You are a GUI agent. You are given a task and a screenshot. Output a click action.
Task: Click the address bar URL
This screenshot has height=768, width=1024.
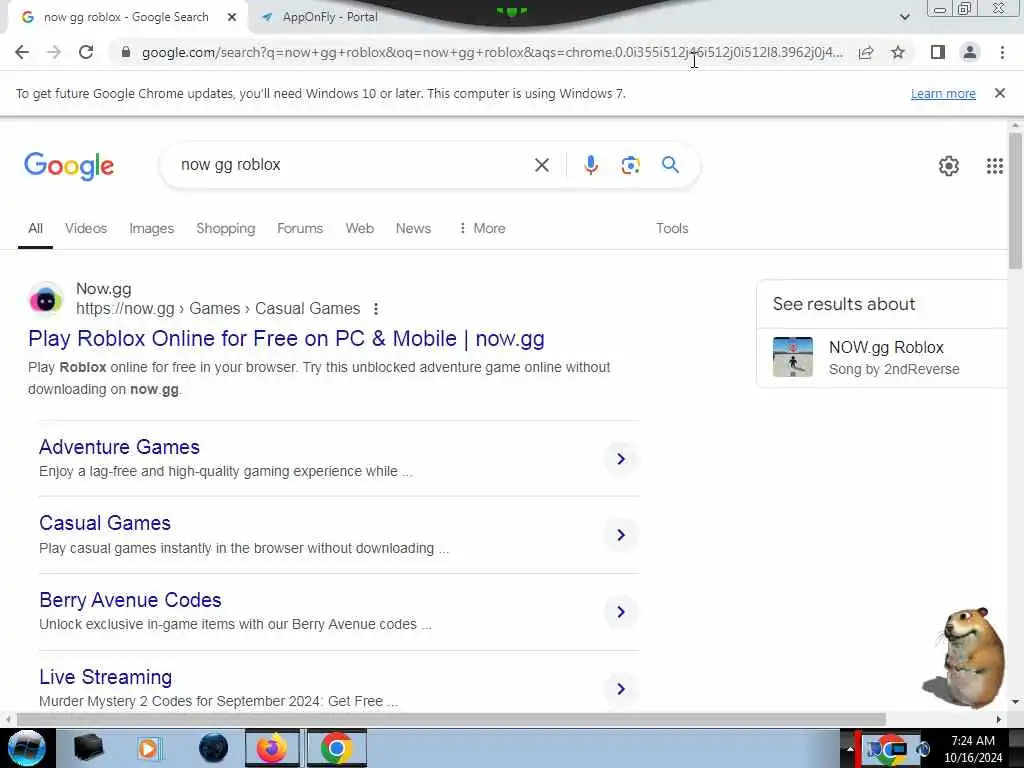pyautogui.click(x=492, y=52)
